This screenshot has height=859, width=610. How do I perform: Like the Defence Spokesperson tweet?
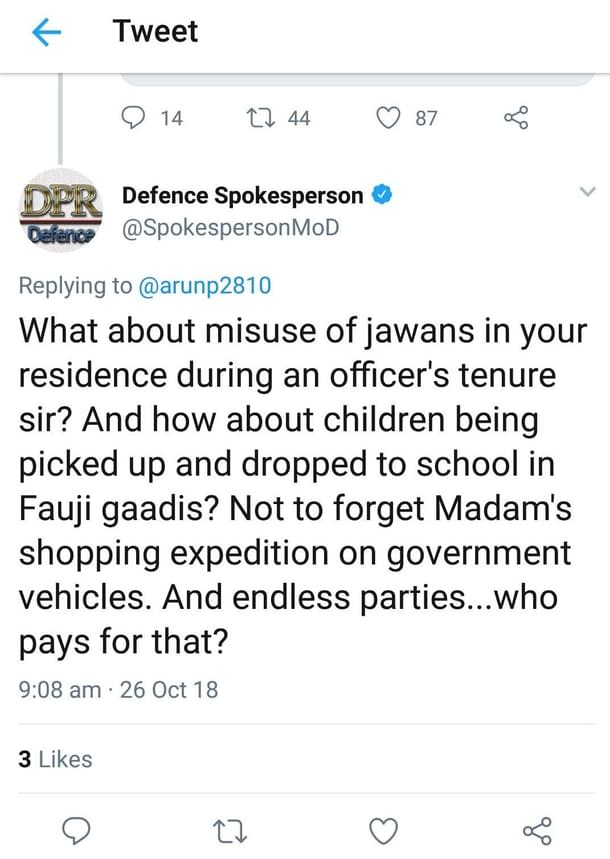coord(384,830)
